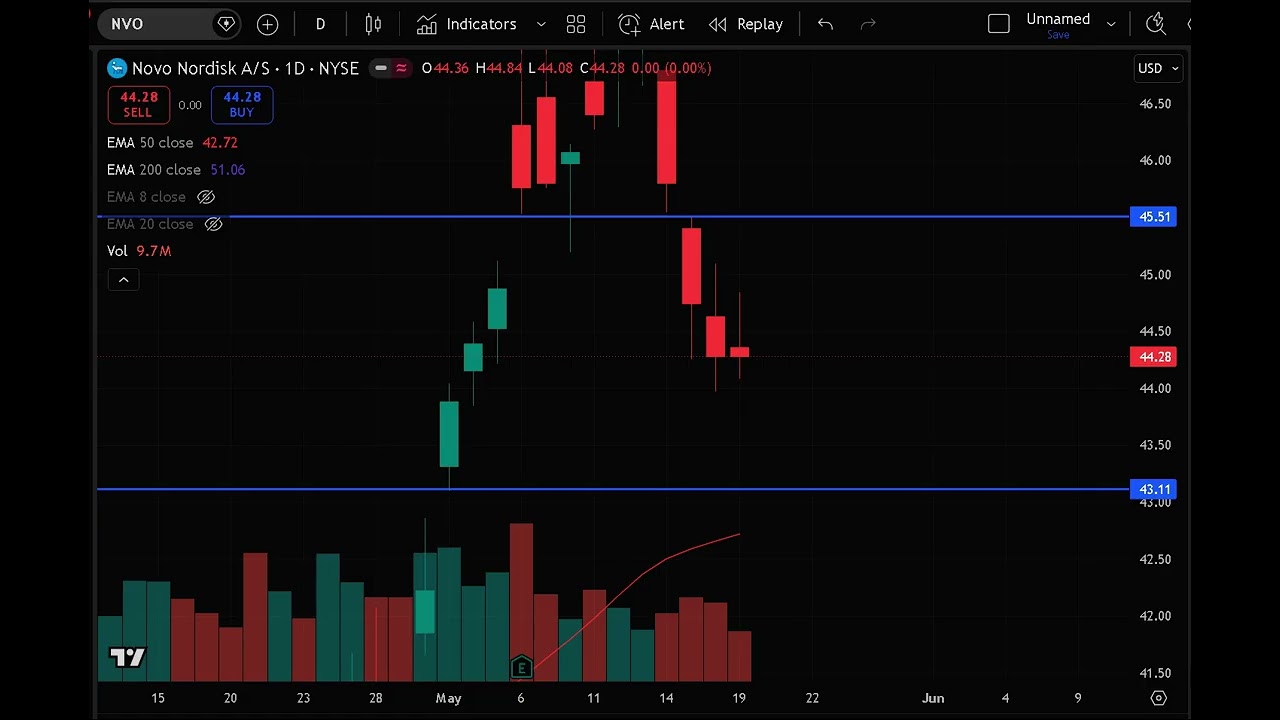The width and height of the screenshot is (1280, 720).
Task: Click the spread value 0.00 between Sell and Buy
Action: 190,105
